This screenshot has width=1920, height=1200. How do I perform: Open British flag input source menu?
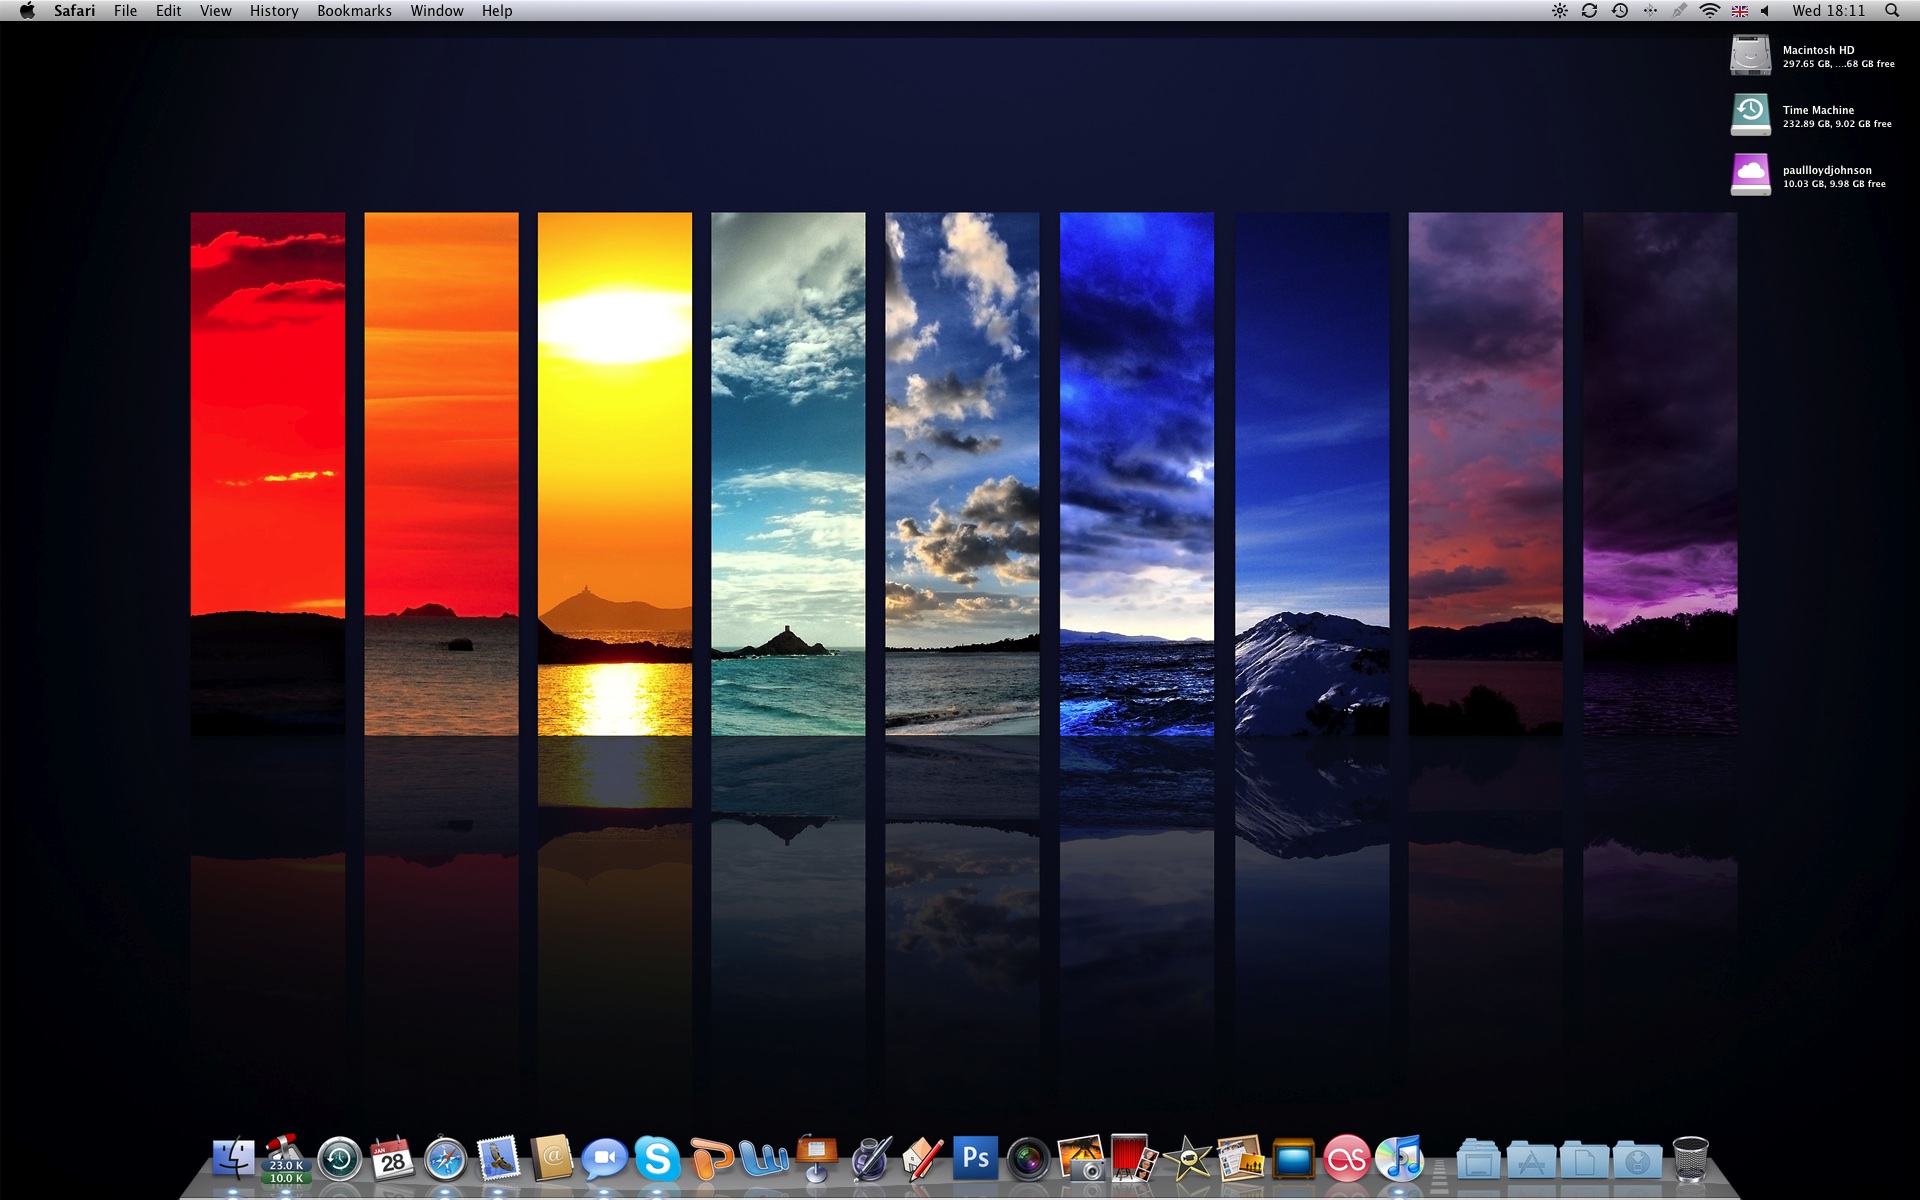(x=1740, y=11)
